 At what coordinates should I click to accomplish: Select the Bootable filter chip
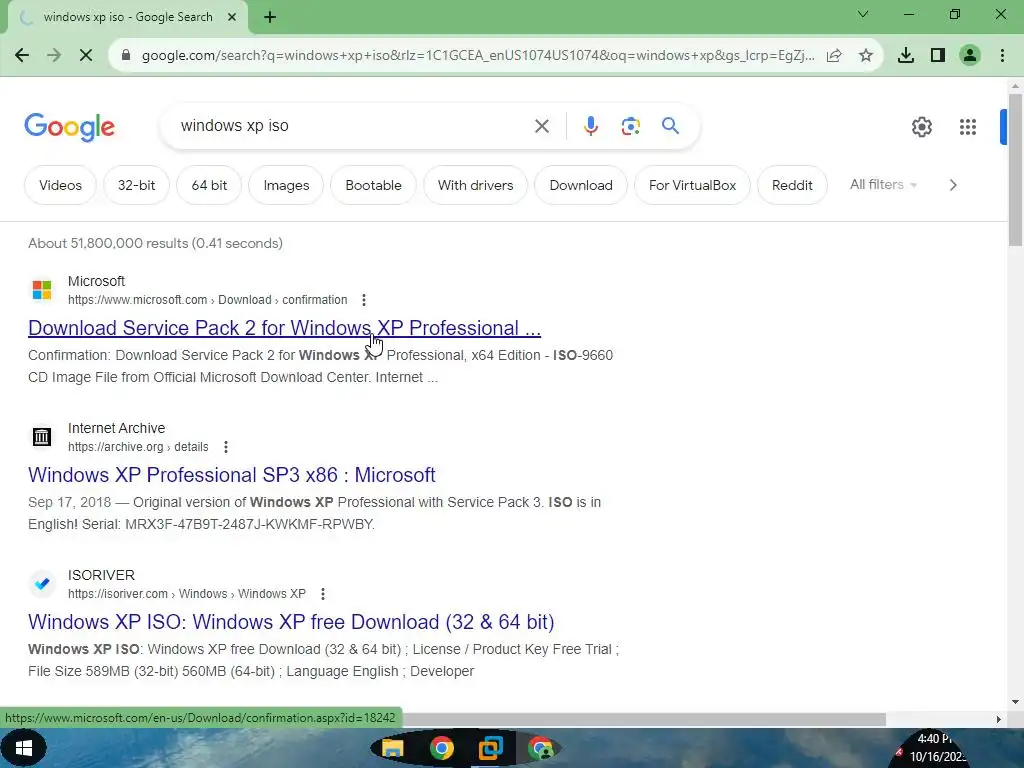tap(373, 185)
